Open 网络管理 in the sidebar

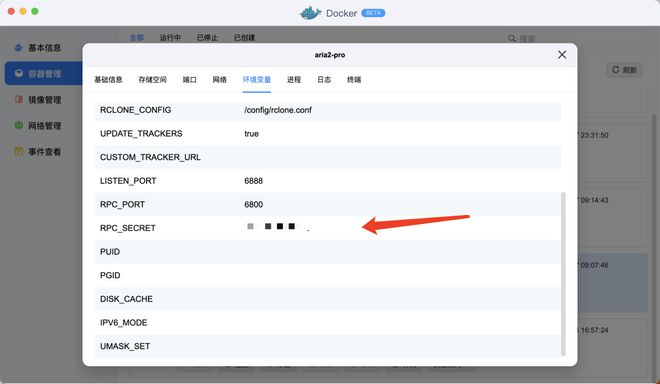click(x=44, y=125)
